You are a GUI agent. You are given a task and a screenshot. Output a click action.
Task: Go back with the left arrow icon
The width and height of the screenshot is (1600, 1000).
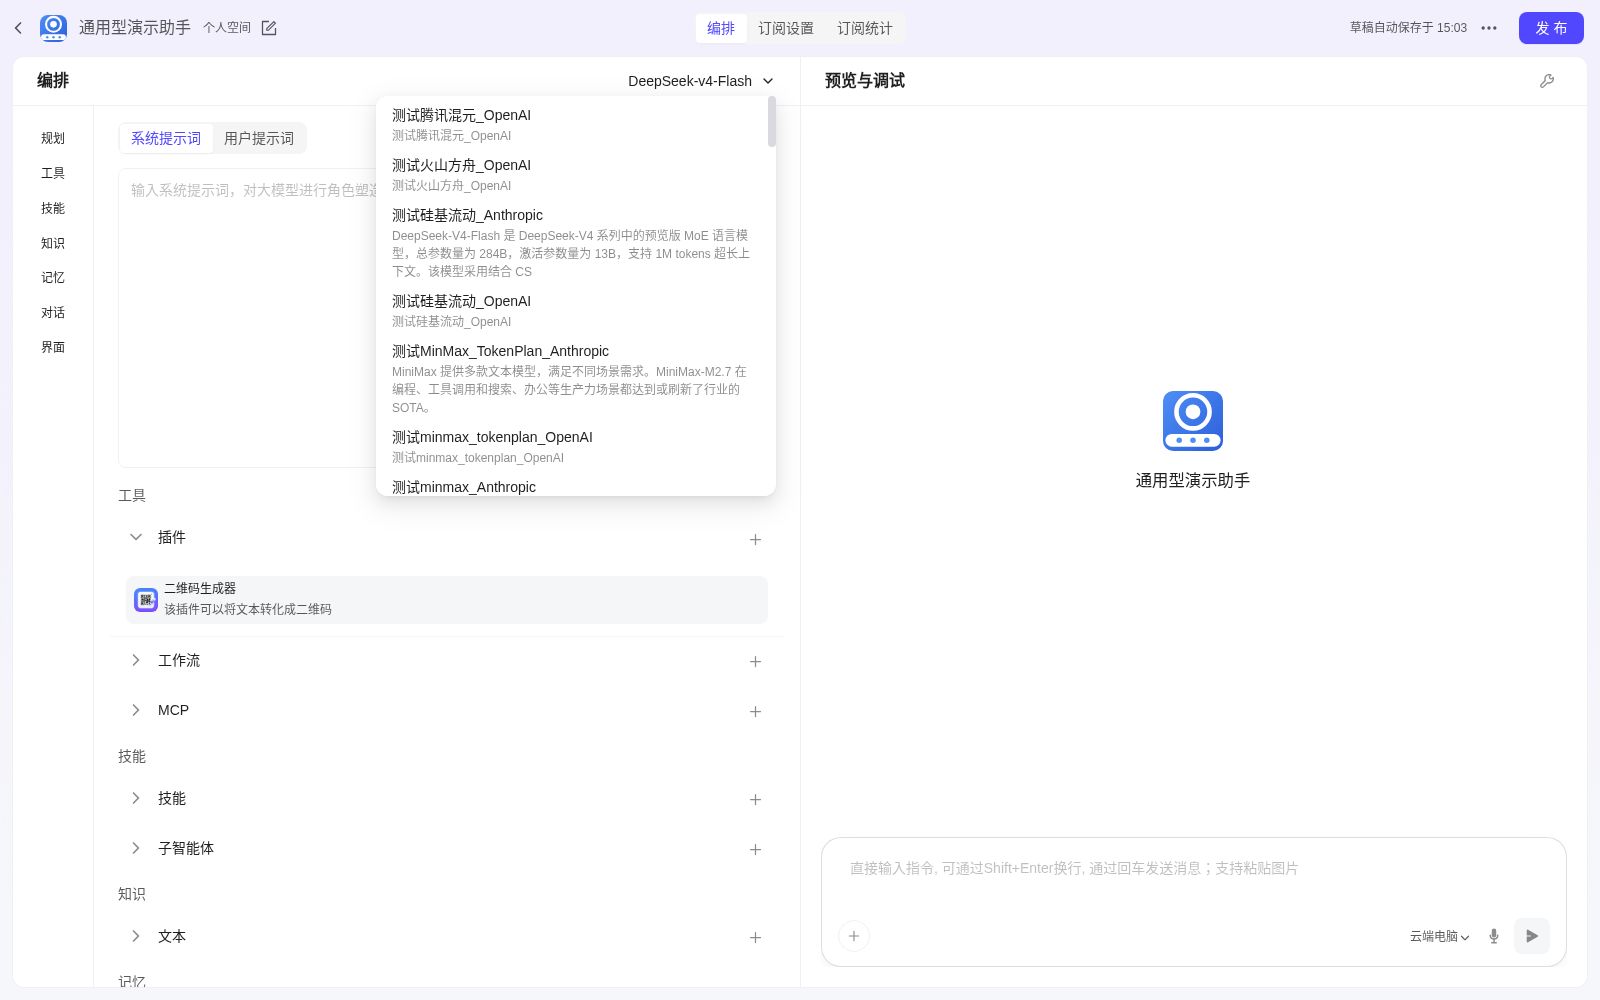coord(18,28)
